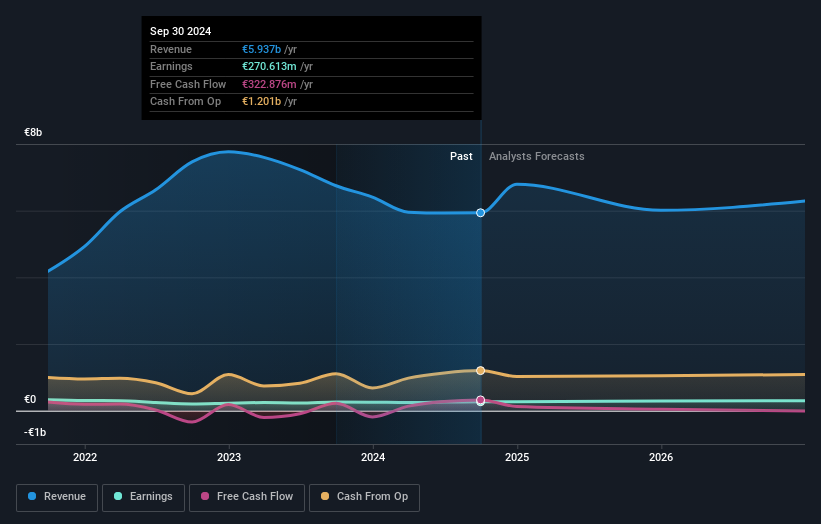Click the 2026 x-axis label
821x524 pixels.
(661, 457)
